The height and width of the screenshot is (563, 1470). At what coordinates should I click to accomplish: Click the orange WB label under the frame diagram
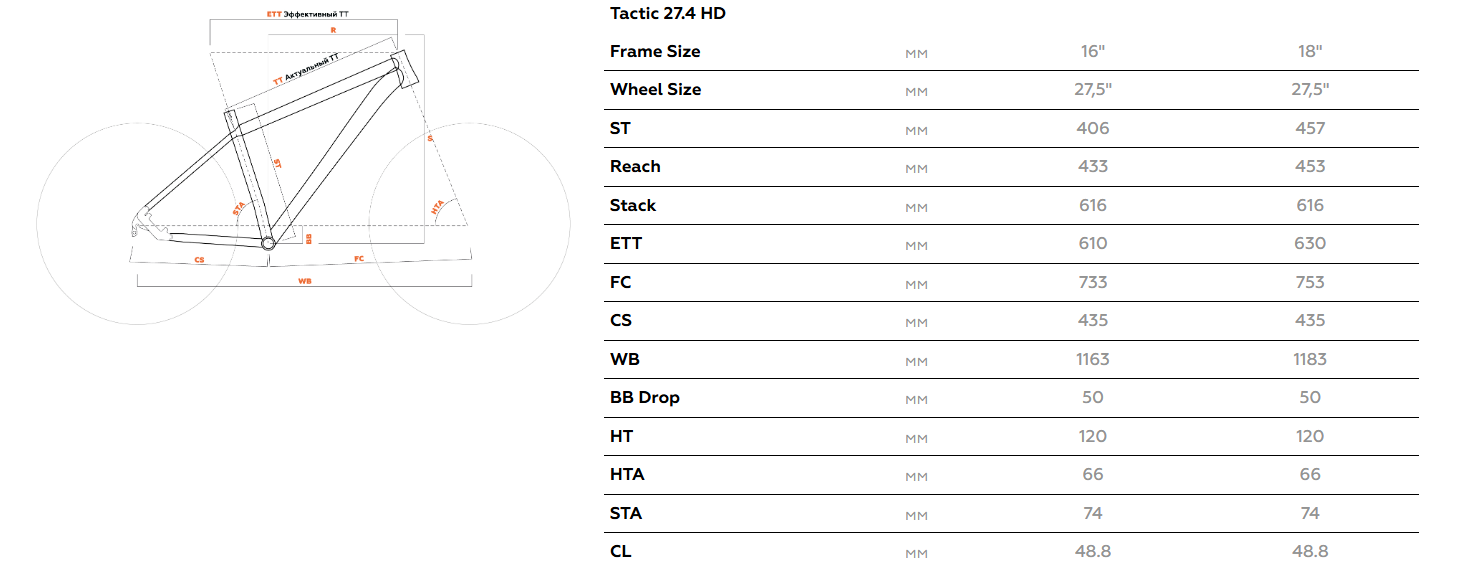304,282
